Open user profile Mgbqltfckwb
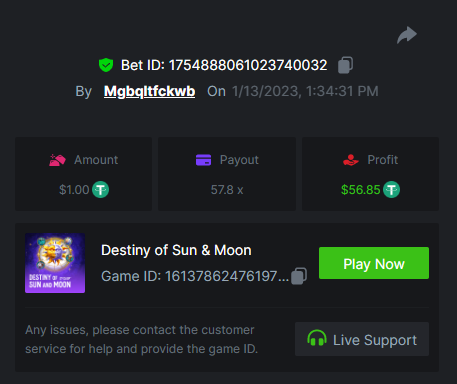 pos(149,91)
